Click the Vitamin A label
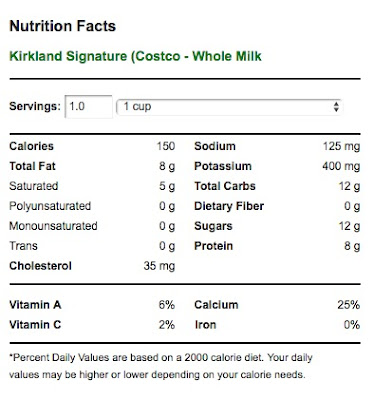374x400 pixels. [35, 305]
